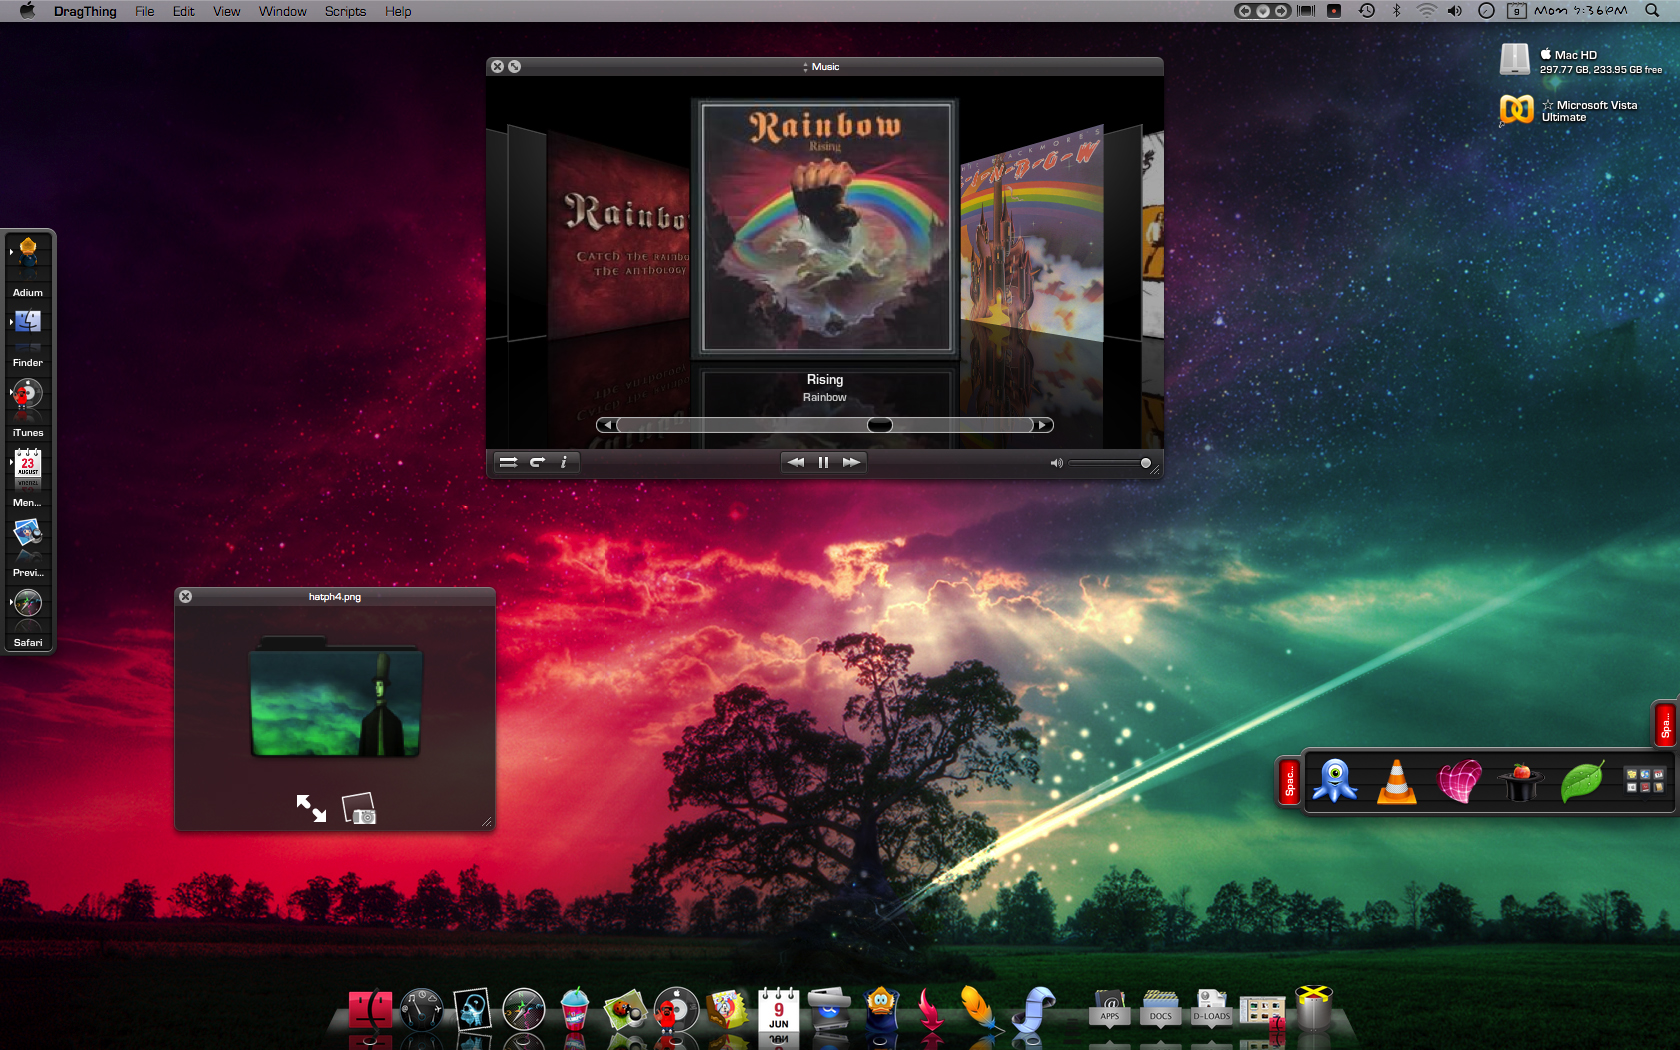Skip to next track in Music widget
Screen dimensions: 1680x1050
click(x=851, y=462)
